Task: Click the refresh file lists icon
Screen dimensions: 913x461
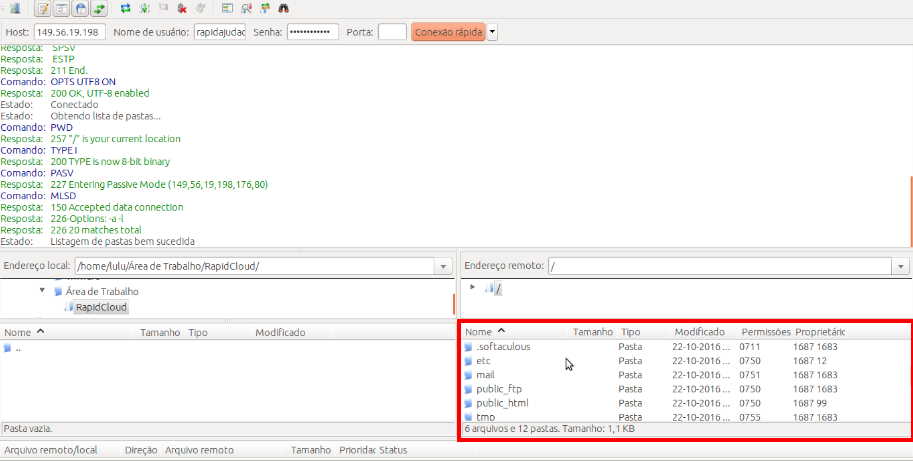Action: pyautogui.click(x=125, y=8)
